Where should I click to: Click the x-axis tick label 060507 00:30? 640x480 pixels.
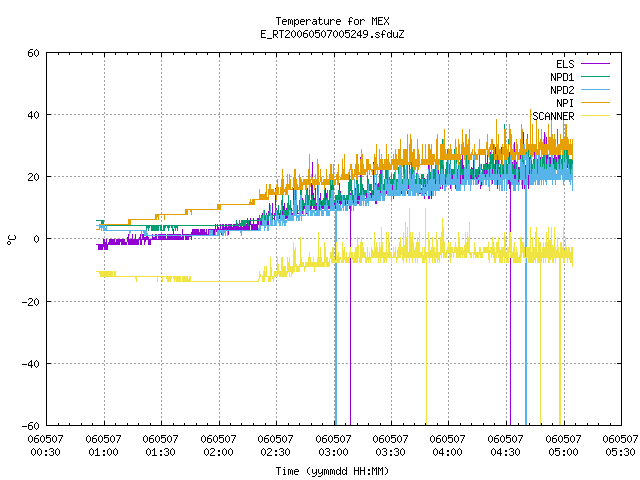coord(46,446)
